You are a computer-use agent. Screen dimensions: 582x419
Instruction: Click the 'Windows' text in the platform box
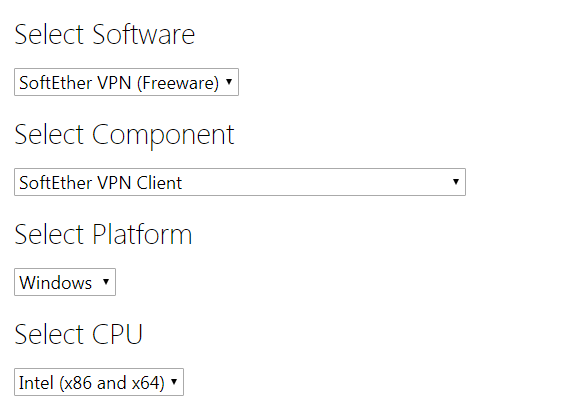[x=56, y=283]
